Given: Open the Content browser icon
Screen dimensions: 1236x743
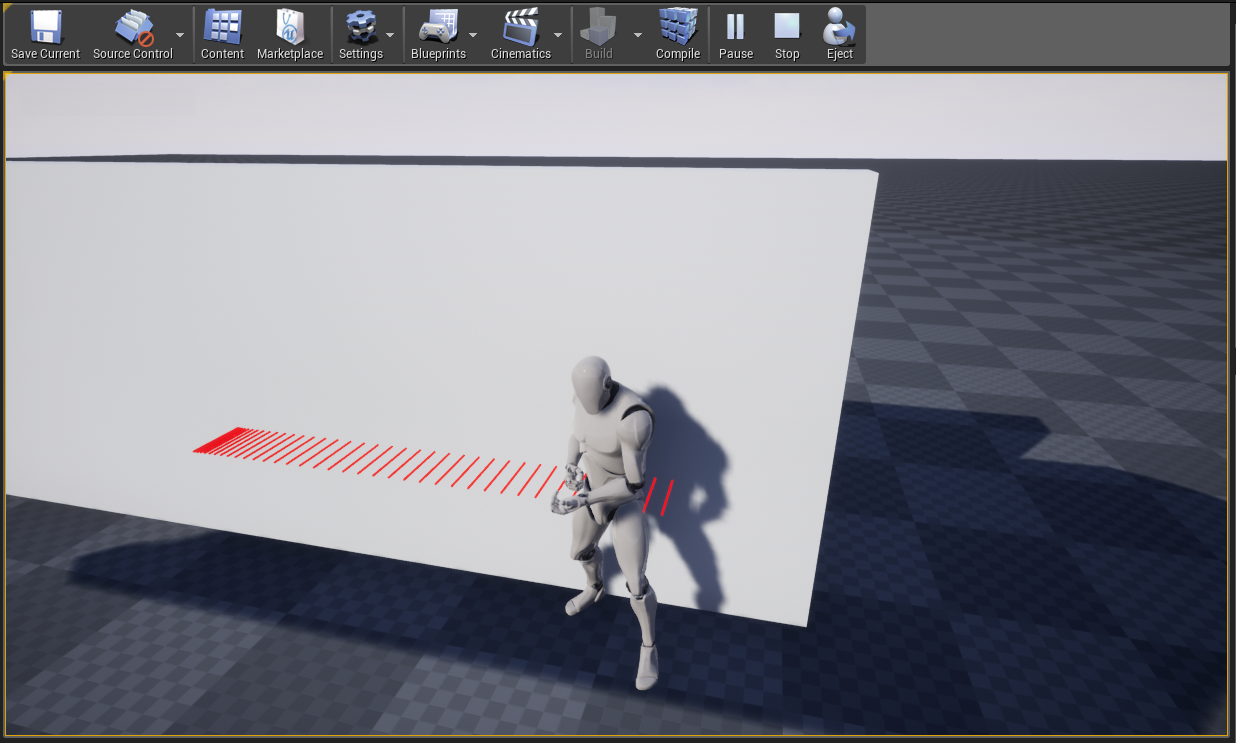Looking at the screenshot, I should tap(222, 28).
